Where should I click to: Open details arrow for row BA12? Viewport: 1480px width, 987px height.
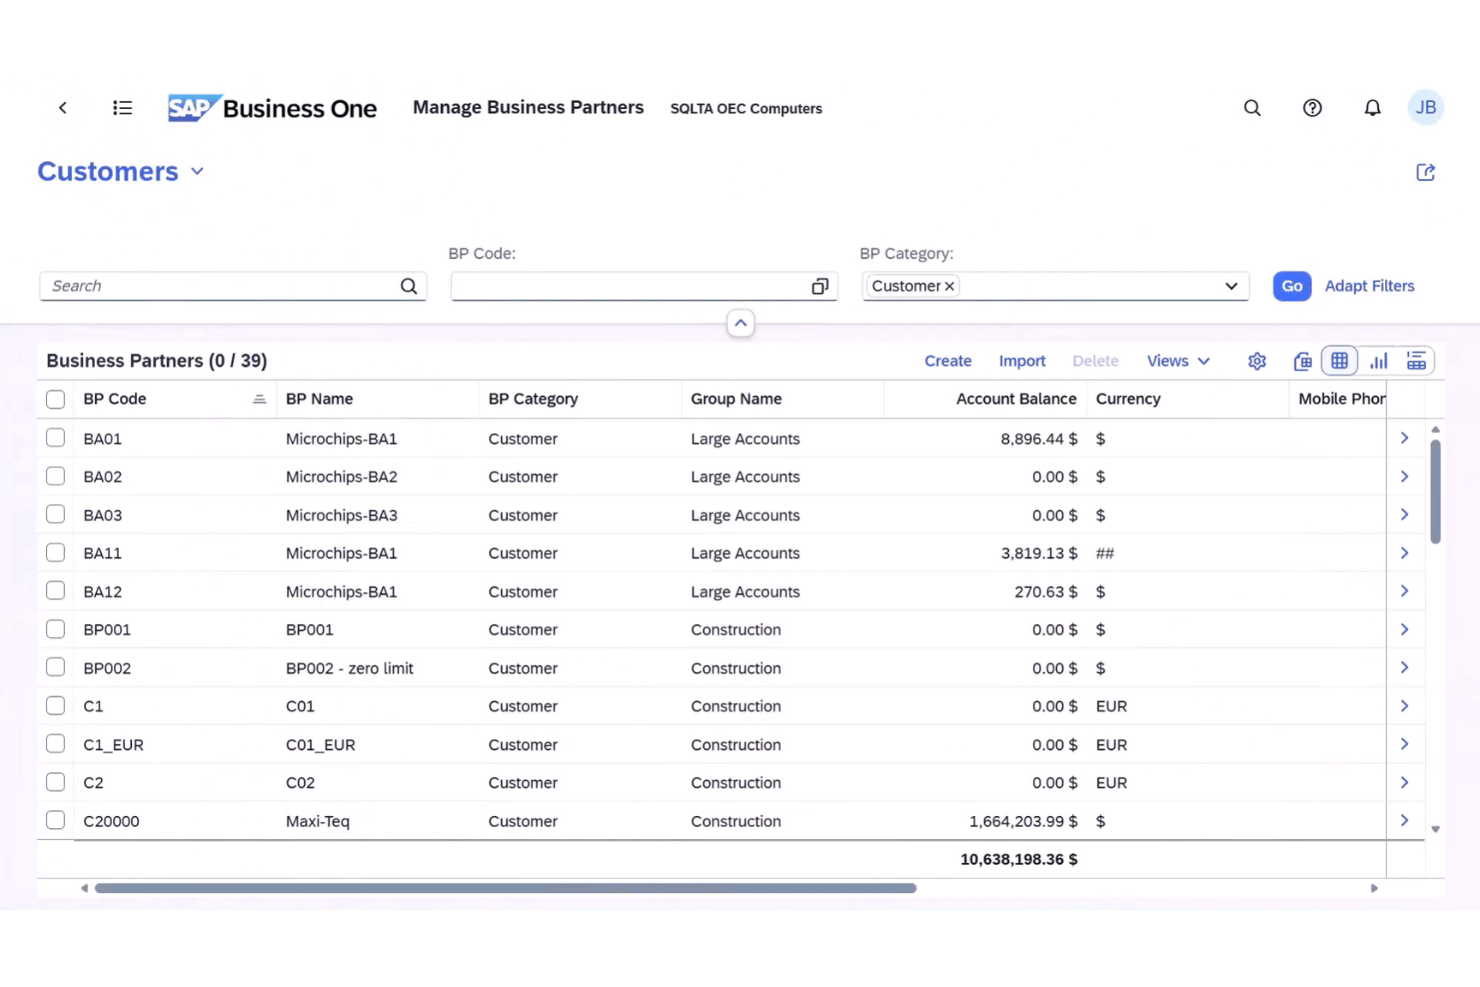point(1404,591)
